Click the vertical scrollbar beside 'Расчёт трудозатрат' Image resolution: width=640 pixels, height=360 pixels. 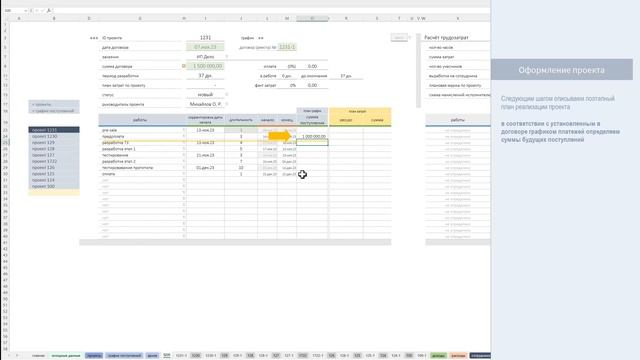(x=418, y=71)
